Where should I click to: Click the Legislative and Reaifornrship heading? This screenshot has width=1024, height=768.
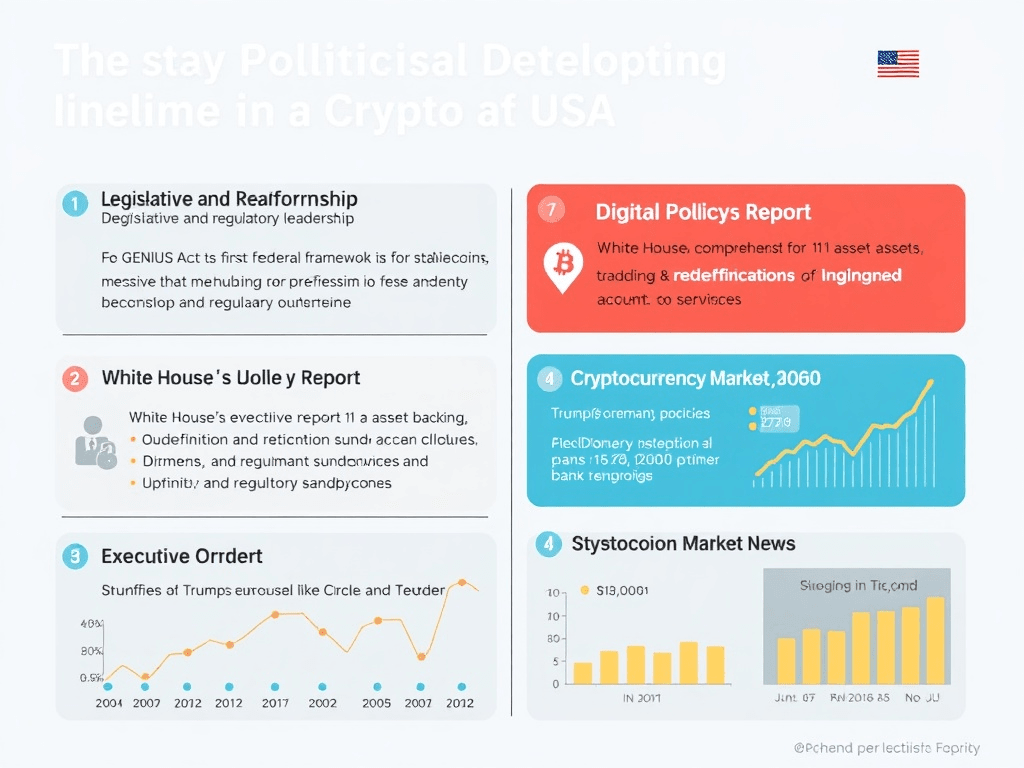(x=229, y=199)
